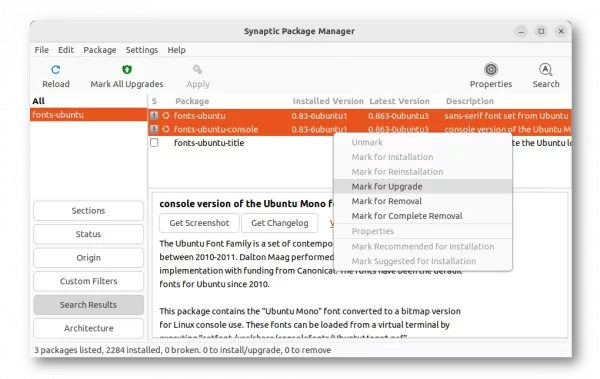
Task: Select the fonts-ubuntu-title package name
Action: pyautogui.click(x=209, y=143)
